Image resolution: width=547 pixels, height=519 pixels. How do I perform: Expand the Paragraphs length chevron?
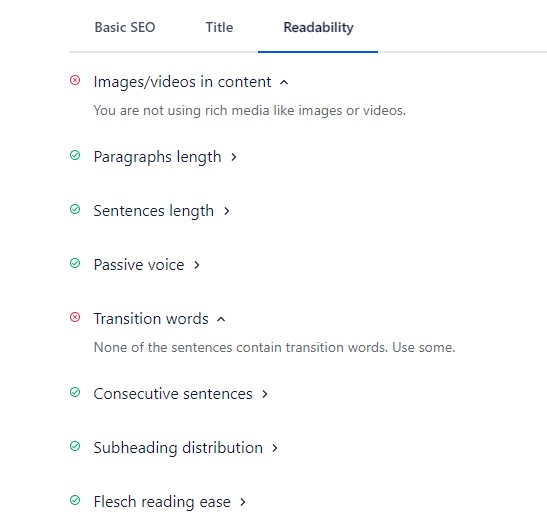234,157
